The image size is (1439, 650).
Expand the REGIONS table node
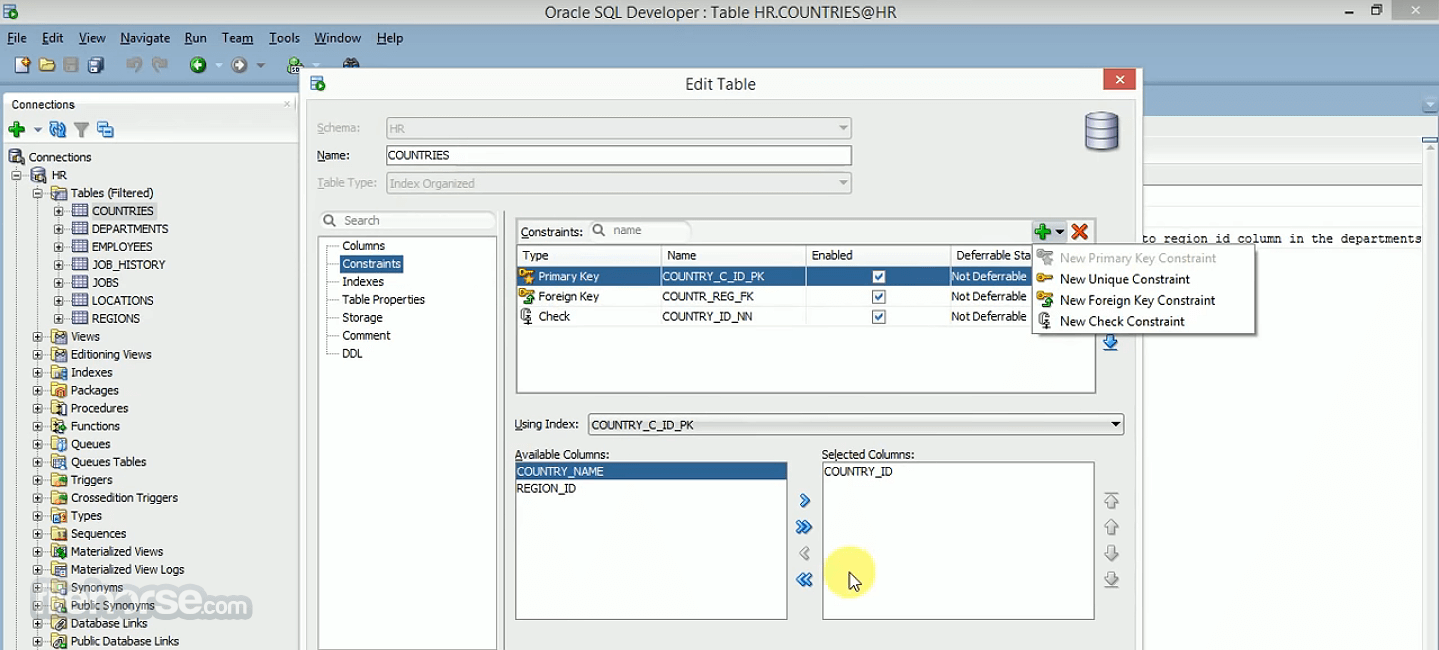point(59,319)
